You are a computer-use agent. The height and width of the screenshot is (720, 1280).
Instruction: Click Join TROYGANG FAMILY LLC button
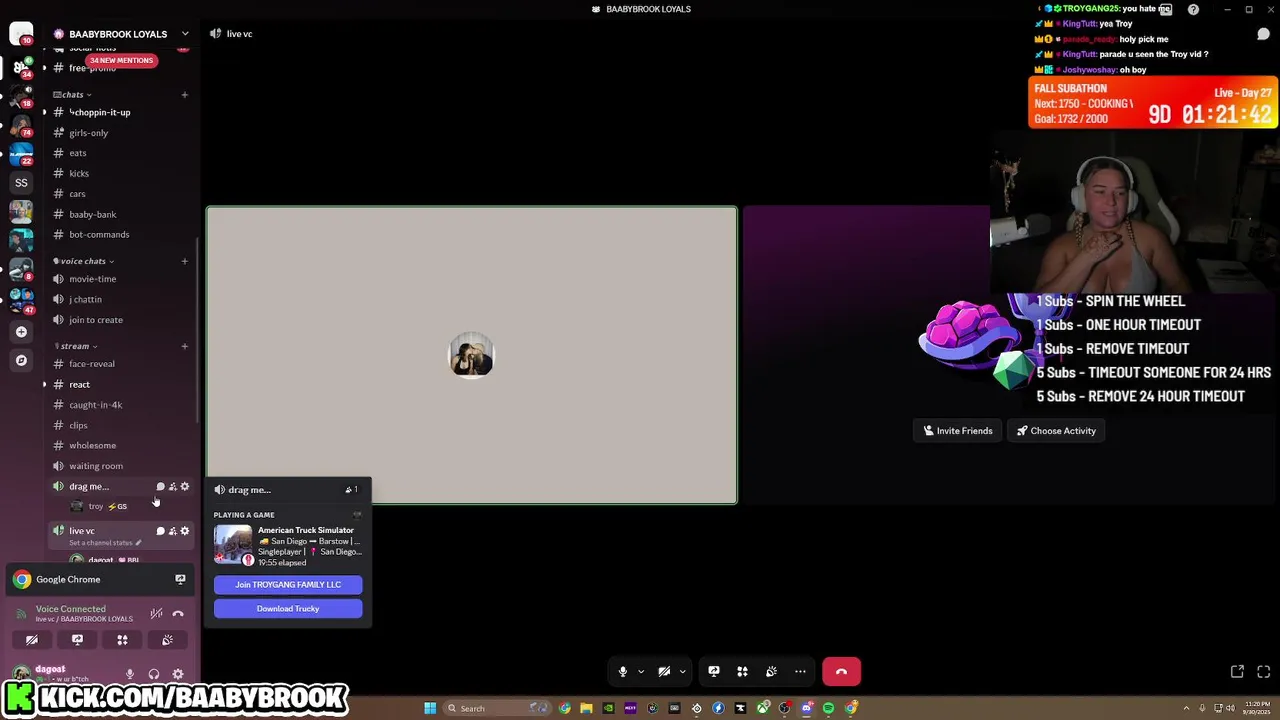tap(288, 585)
